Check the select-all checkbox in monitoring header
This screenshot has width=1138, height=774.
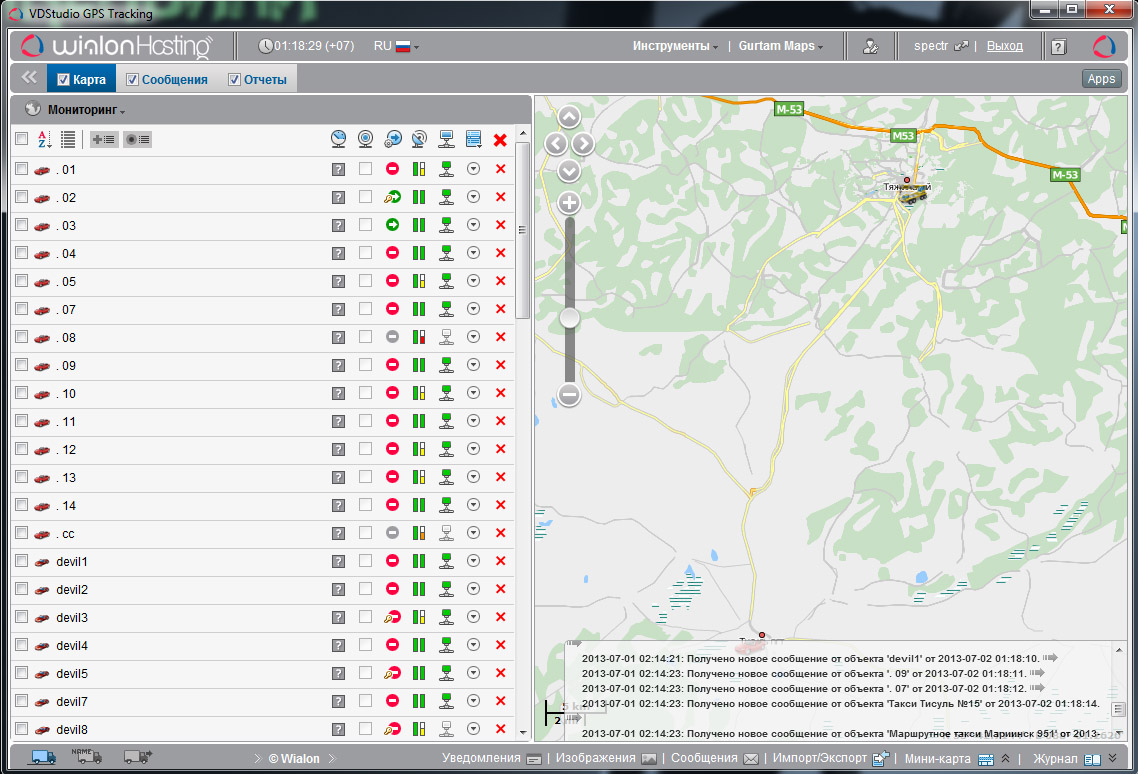click(x=22, y=139)
